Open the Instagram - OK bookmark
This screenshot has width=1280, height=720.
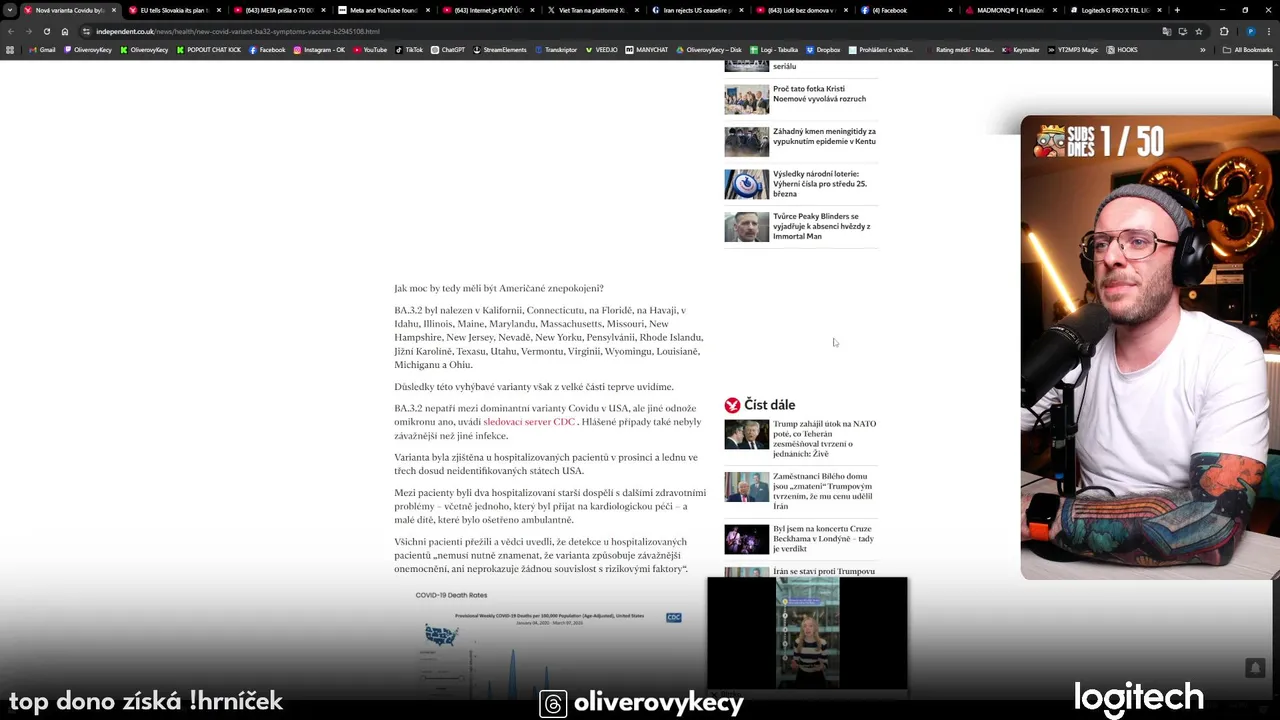(319, 49)
